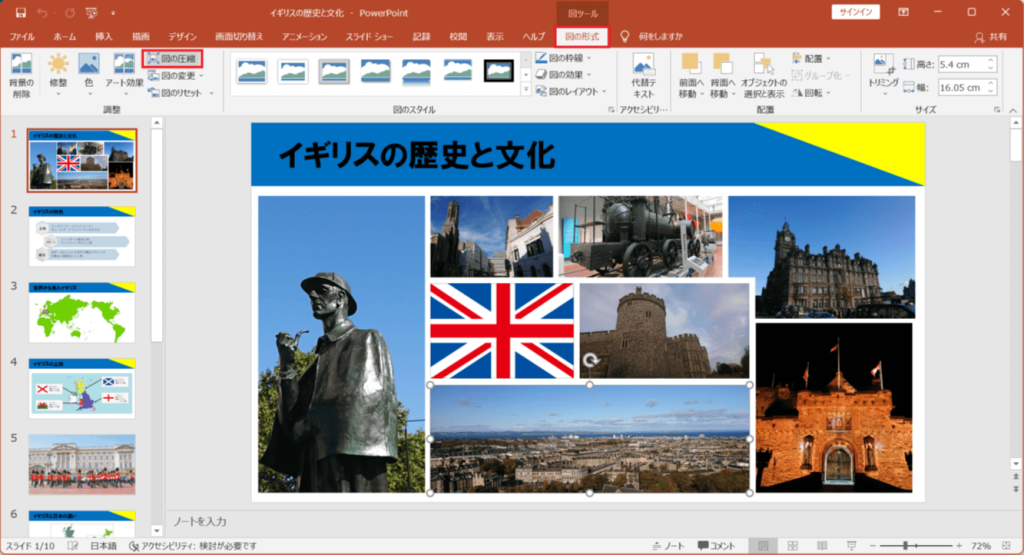Open the スライド ショー tab

pos(370,37)
